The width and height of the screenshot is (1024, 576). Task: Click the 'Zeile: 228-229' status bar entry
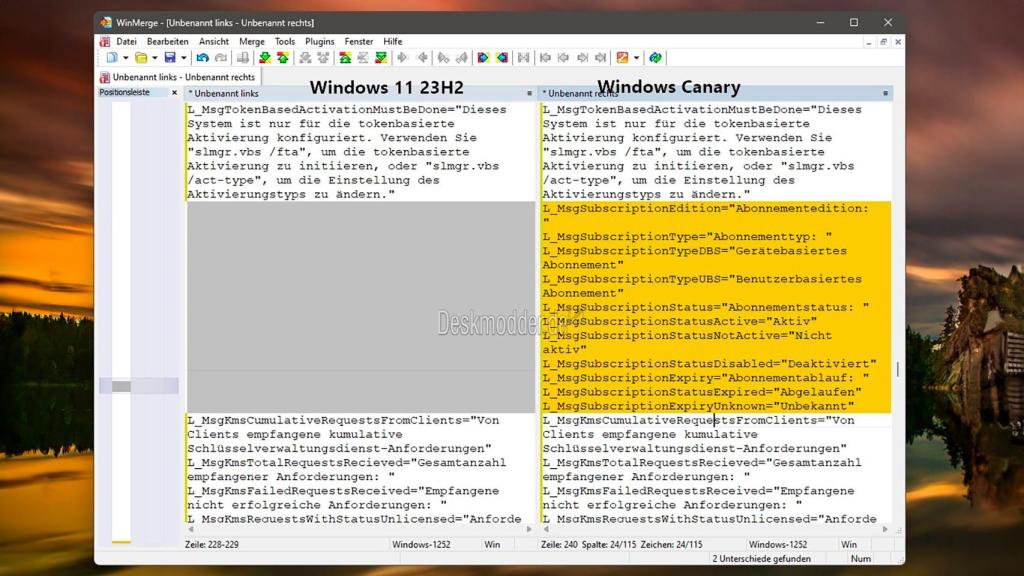212,544
